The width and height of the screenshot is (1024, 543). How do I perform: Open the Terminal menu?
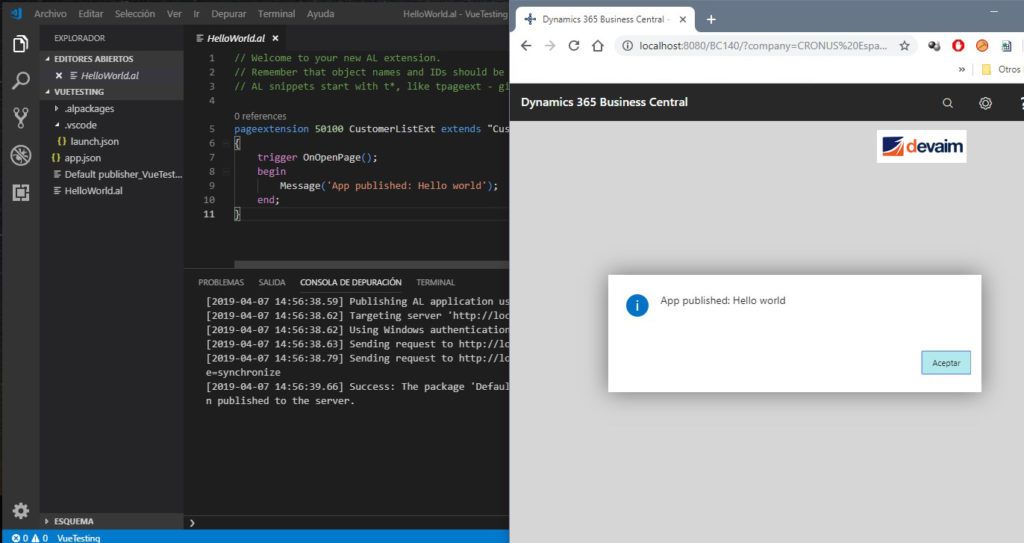276,14
